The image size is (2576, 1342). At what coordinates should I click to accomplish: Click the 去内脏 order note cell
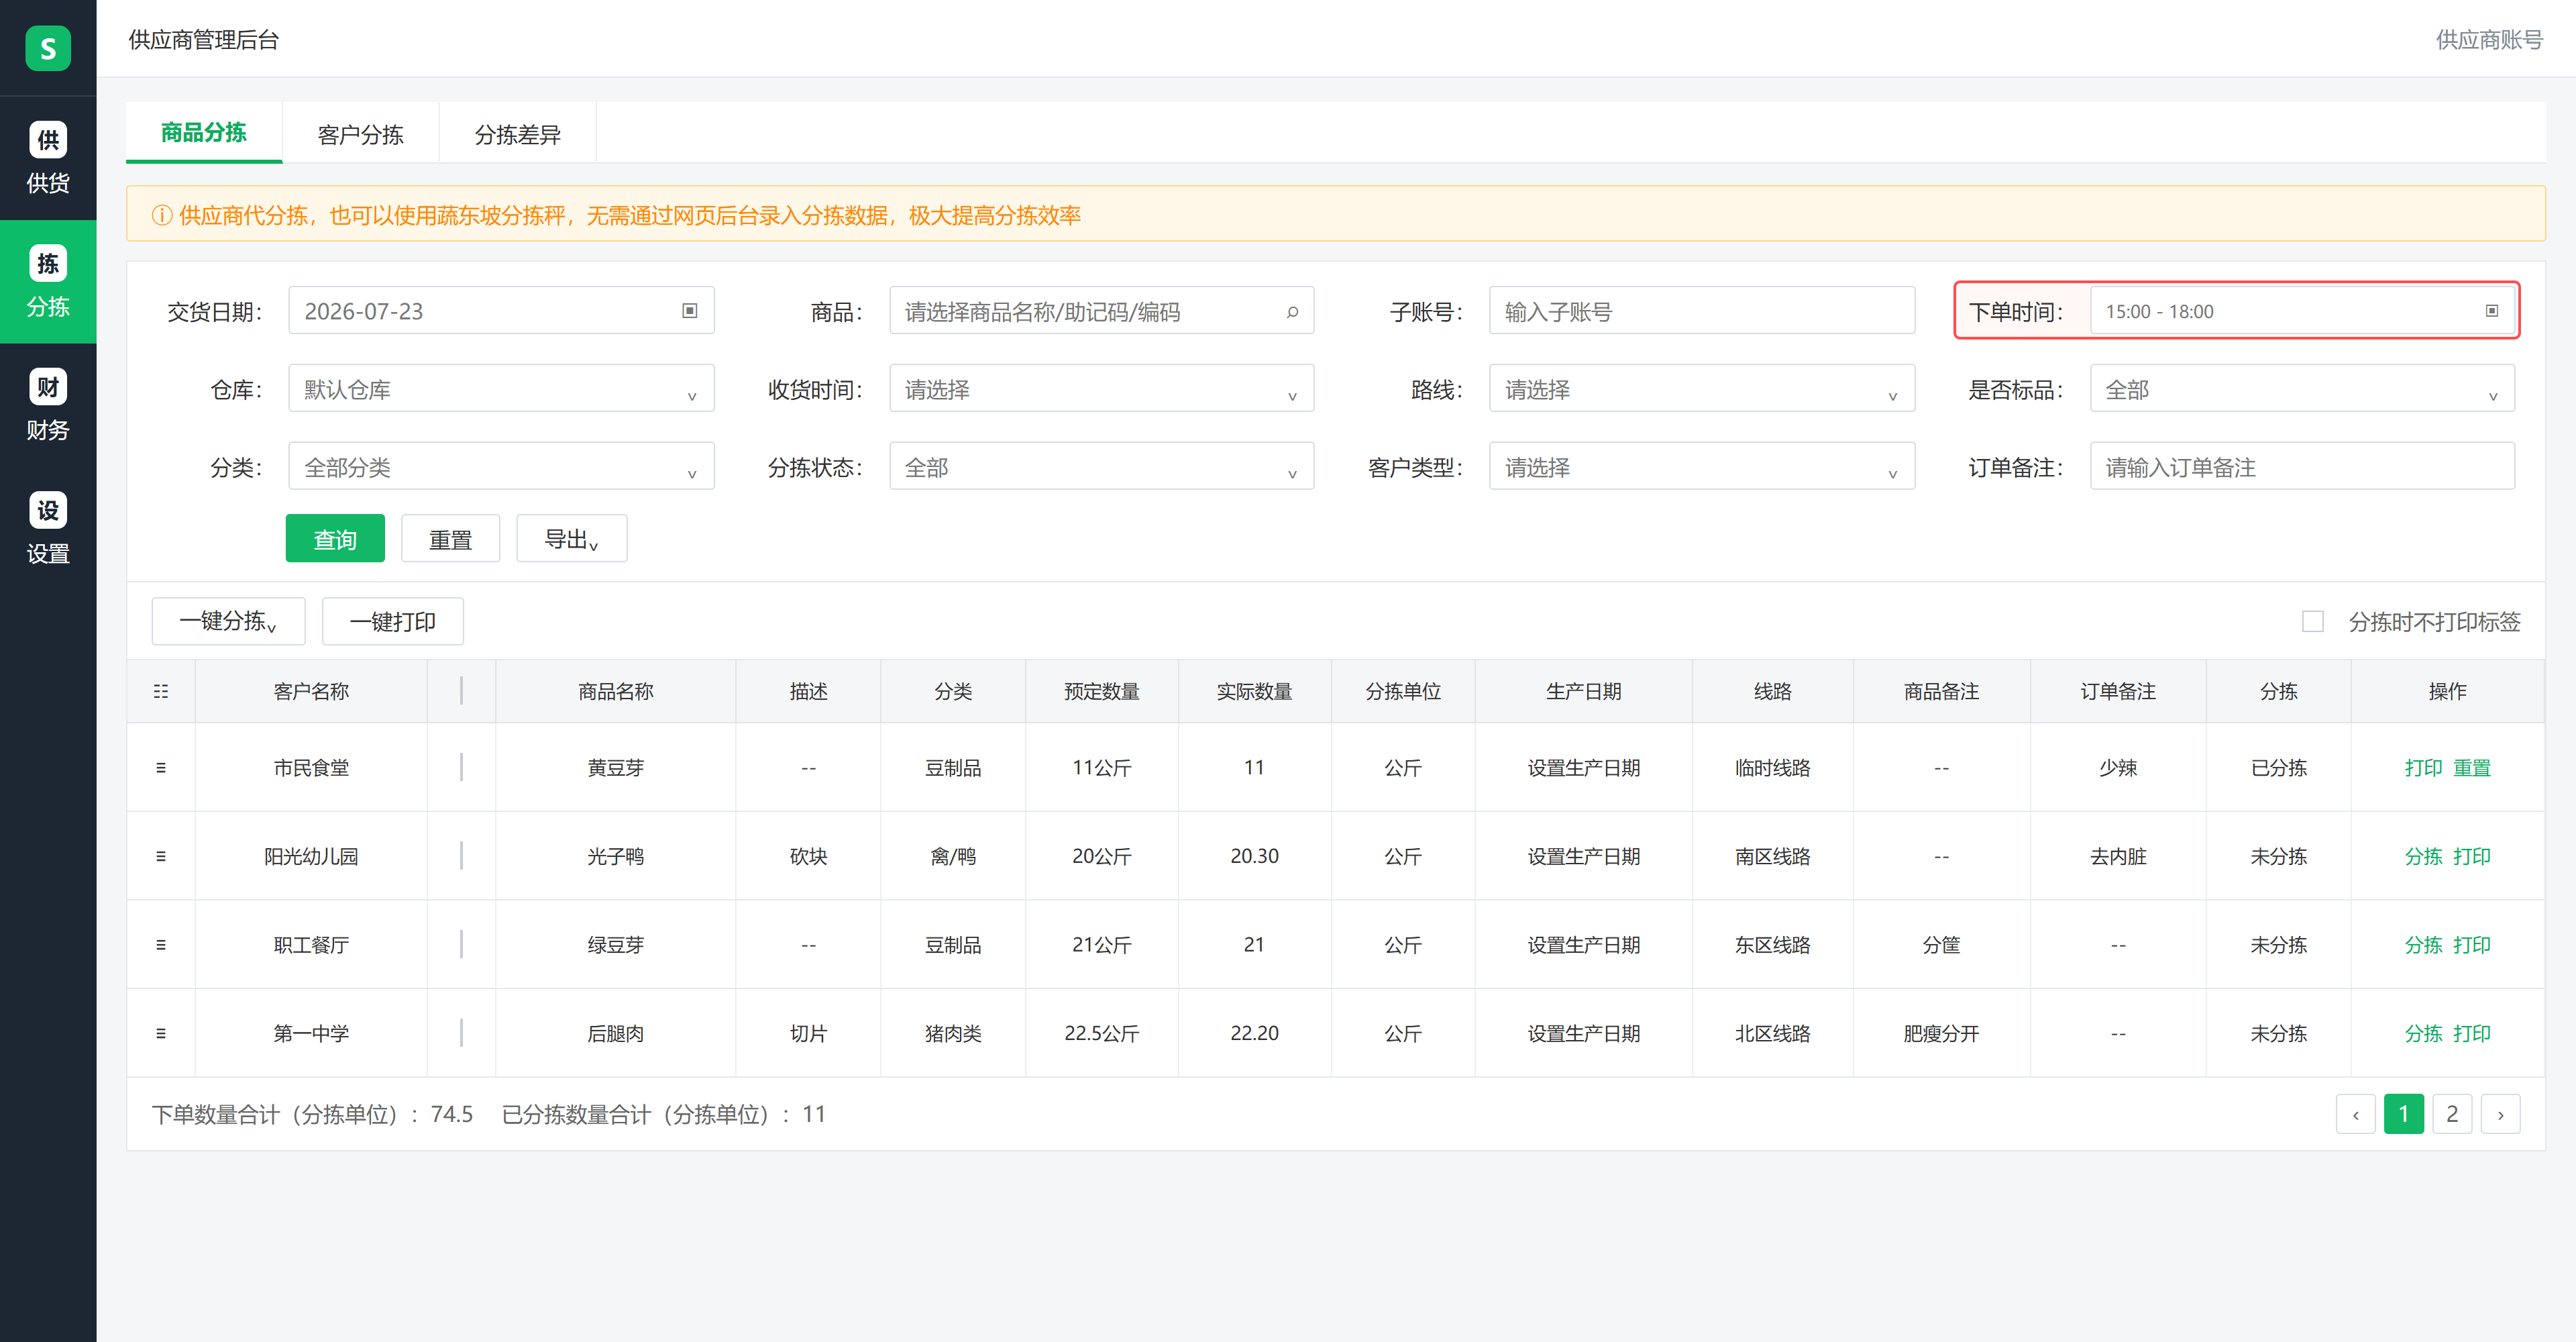click(2117, 856)
